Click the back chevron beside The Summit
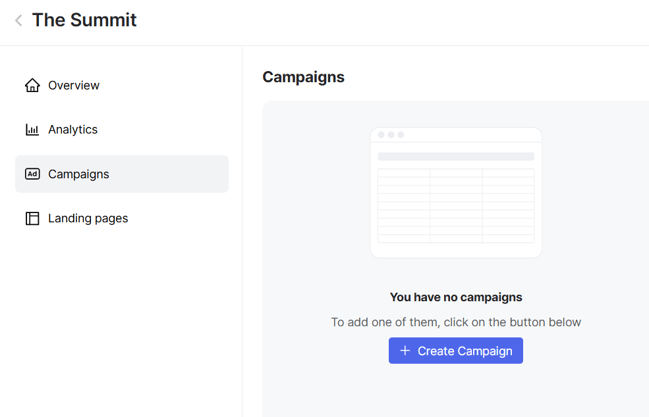The height and width of the screenshot is (417, 649). coord(18,20)
